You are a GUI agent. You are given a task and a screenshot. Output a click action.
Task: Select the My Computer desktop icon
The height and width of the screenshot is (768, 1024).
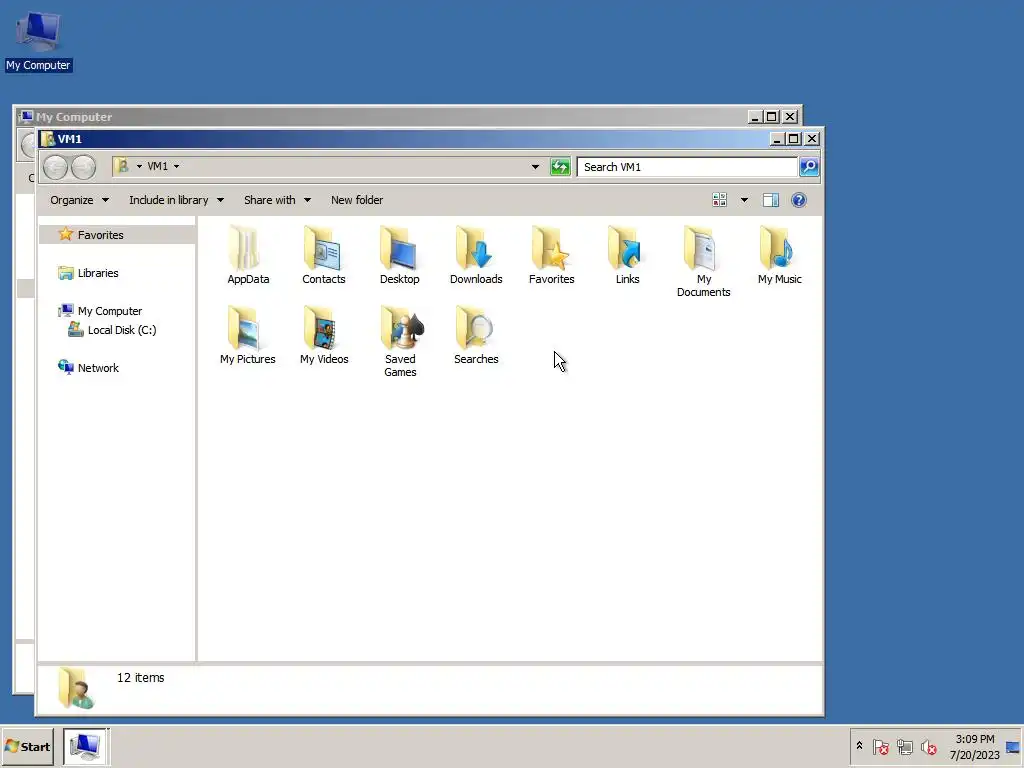38,41
